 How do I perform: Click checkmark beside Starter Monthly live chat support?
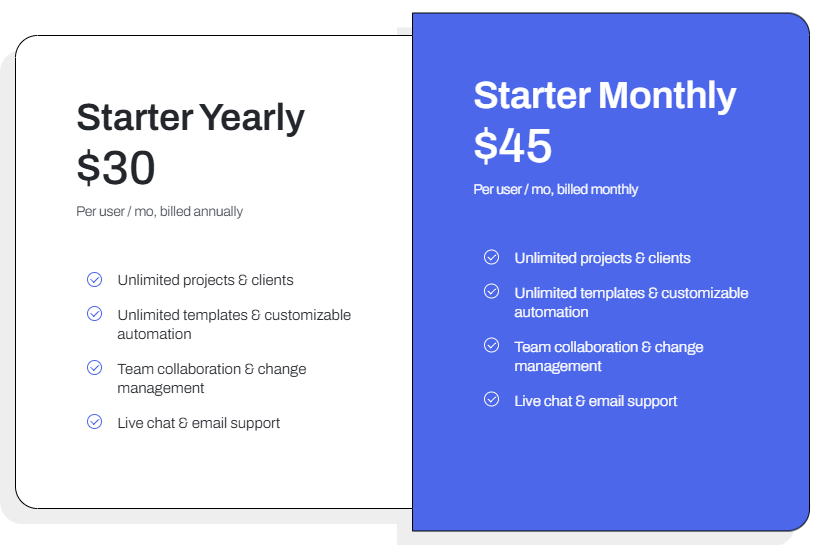pos(492,399)
